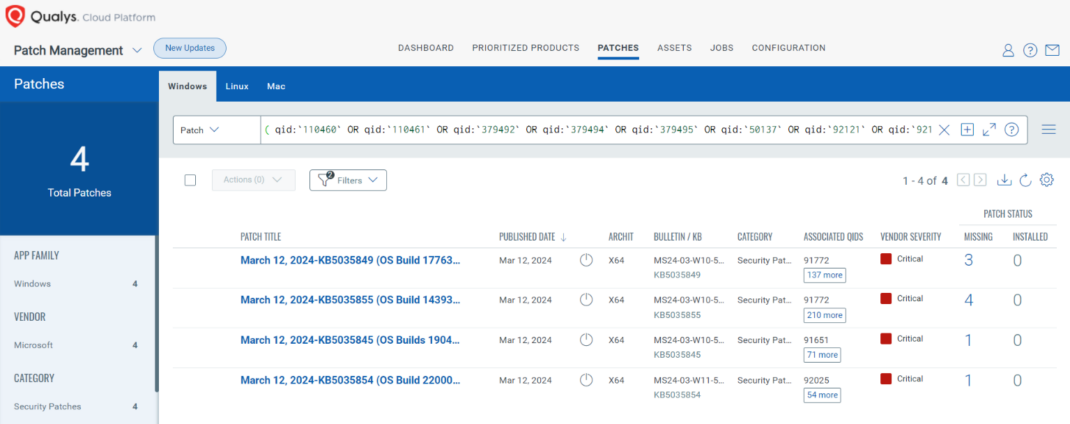
Task: Select the Windows tab
Action: [x=187, y=87]
